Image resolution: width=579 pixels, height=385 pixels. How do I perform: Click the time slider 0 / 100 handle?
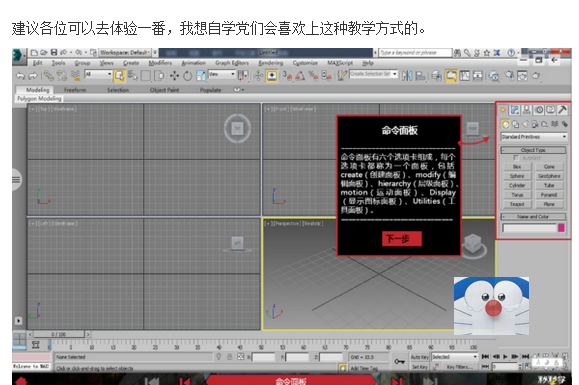point(59,334)
